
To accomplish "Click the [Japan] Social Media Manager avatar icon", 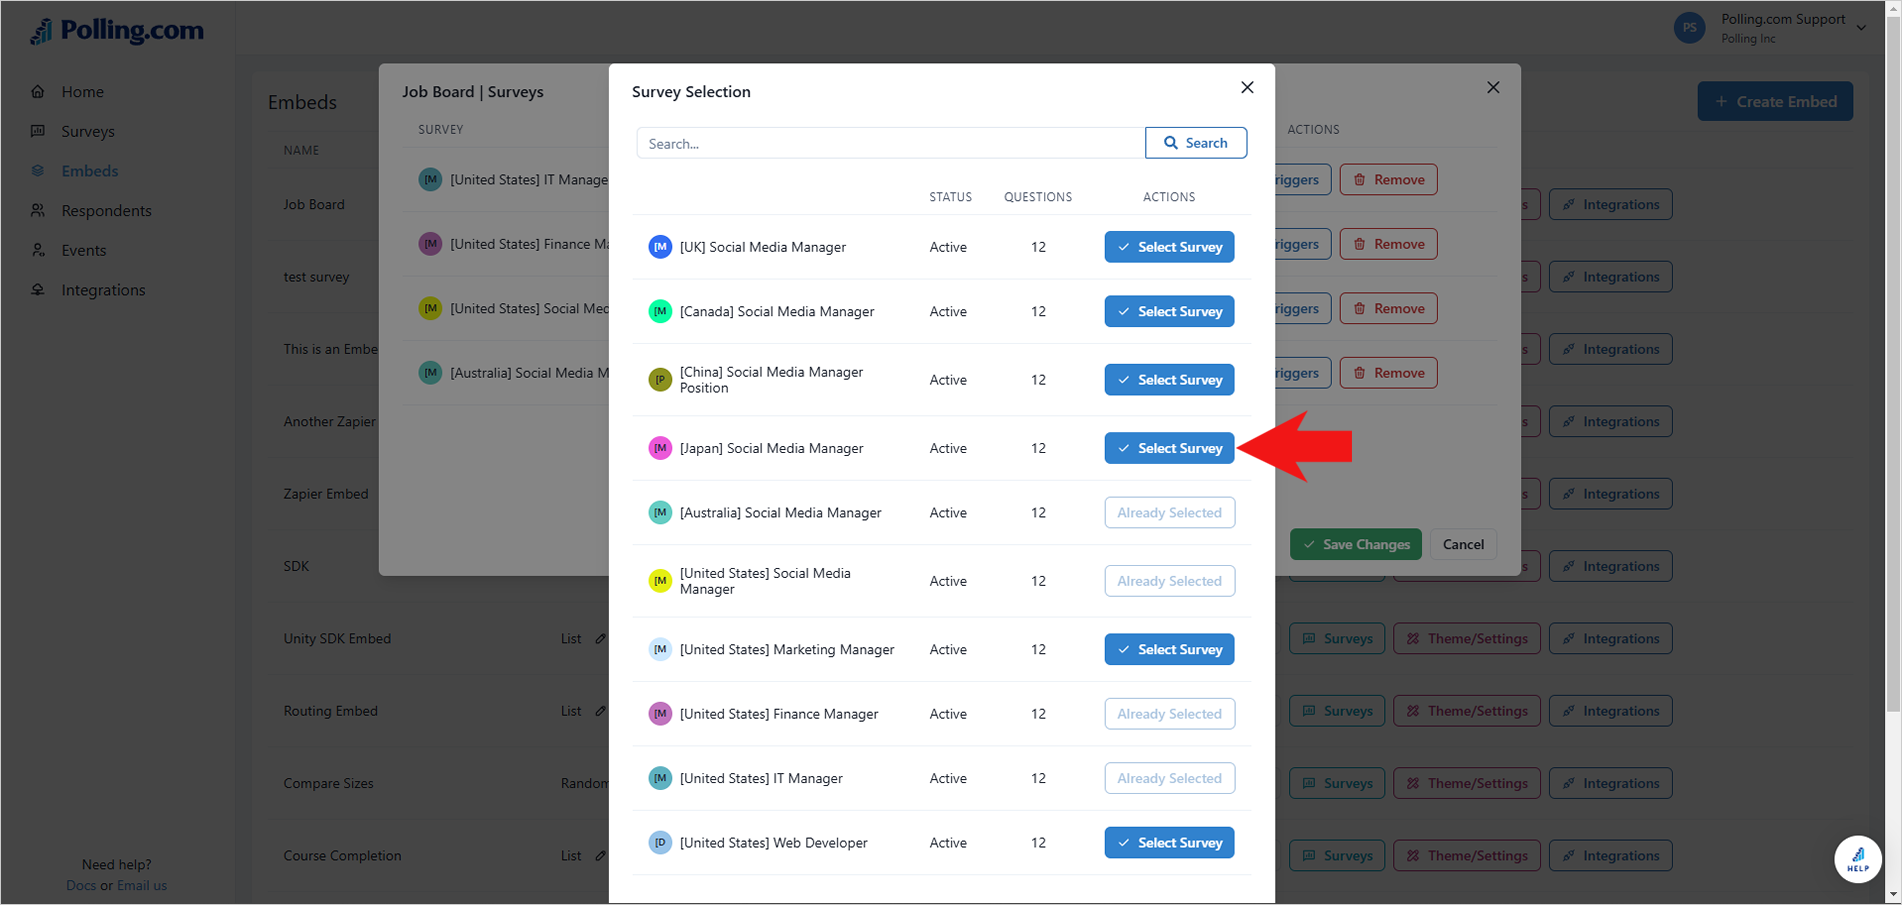I will 660,448.
